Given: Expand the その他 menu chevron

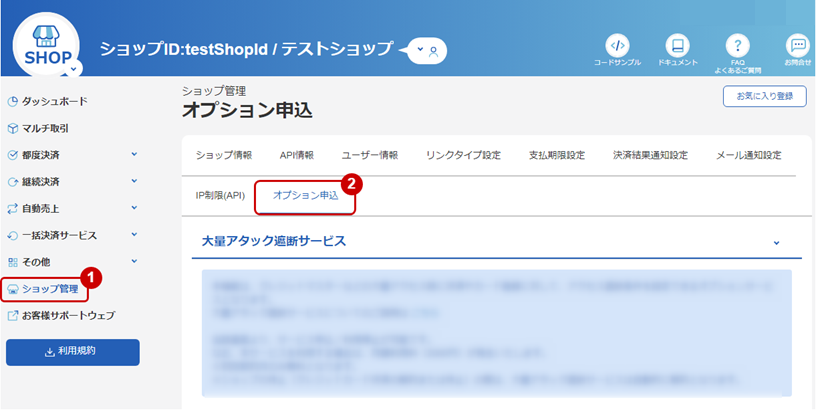Looking at the screenshot, I should tap(134, 261).
